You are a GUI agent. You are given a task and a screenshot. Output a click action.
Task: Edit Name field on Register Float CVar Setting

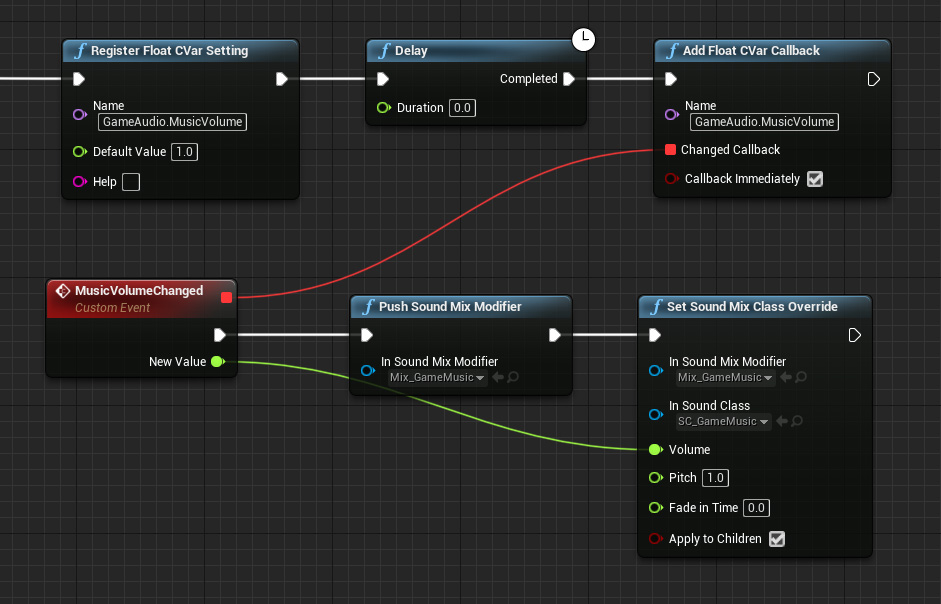pos(172,122)
